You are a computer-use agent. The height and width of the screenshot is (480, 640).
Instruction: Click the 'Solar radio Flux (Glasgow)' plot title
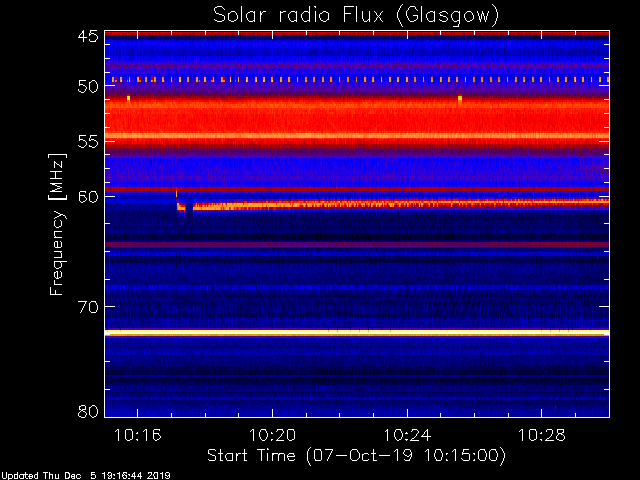click(356, 15)
